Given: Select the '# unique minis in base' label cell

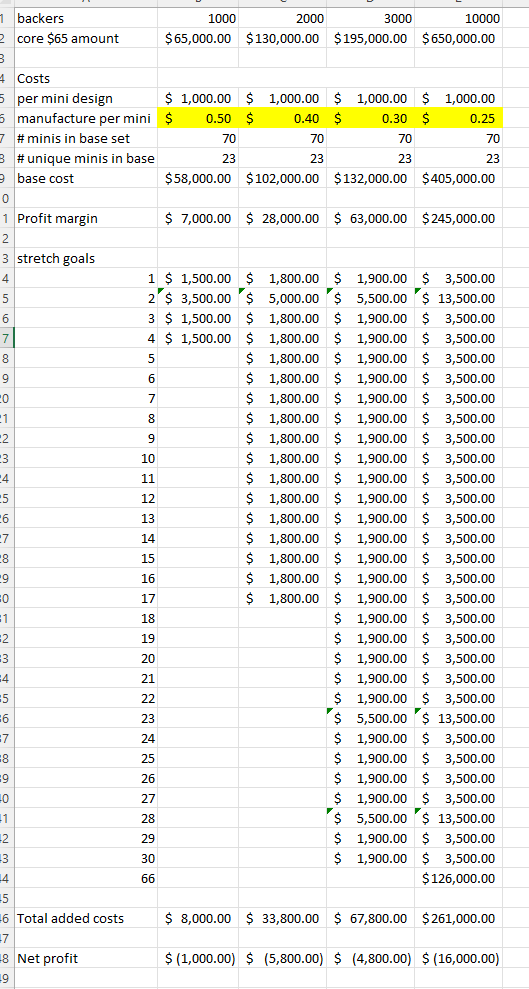Looking at the screenshot, I should point(86,158).
